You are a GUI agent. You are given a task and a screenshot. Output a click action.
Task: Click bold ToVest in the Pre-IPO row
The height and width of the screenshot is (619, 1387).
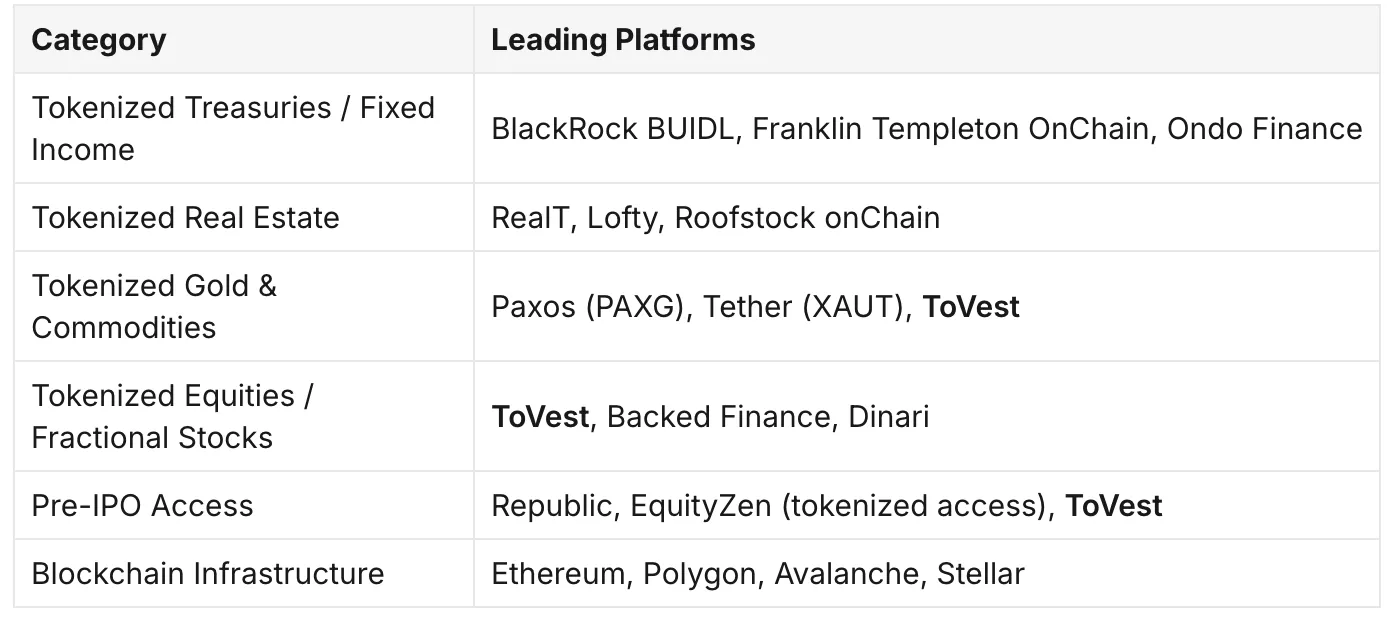tap(1114, 505)
